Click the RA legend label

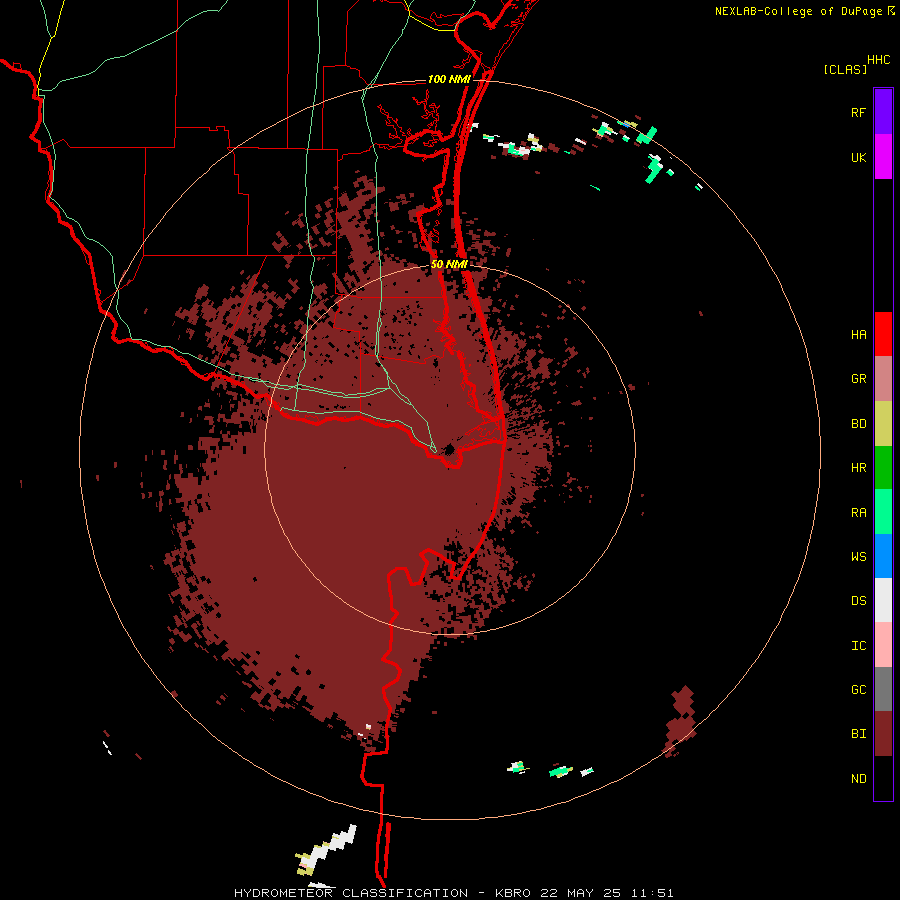click(858, 513)
